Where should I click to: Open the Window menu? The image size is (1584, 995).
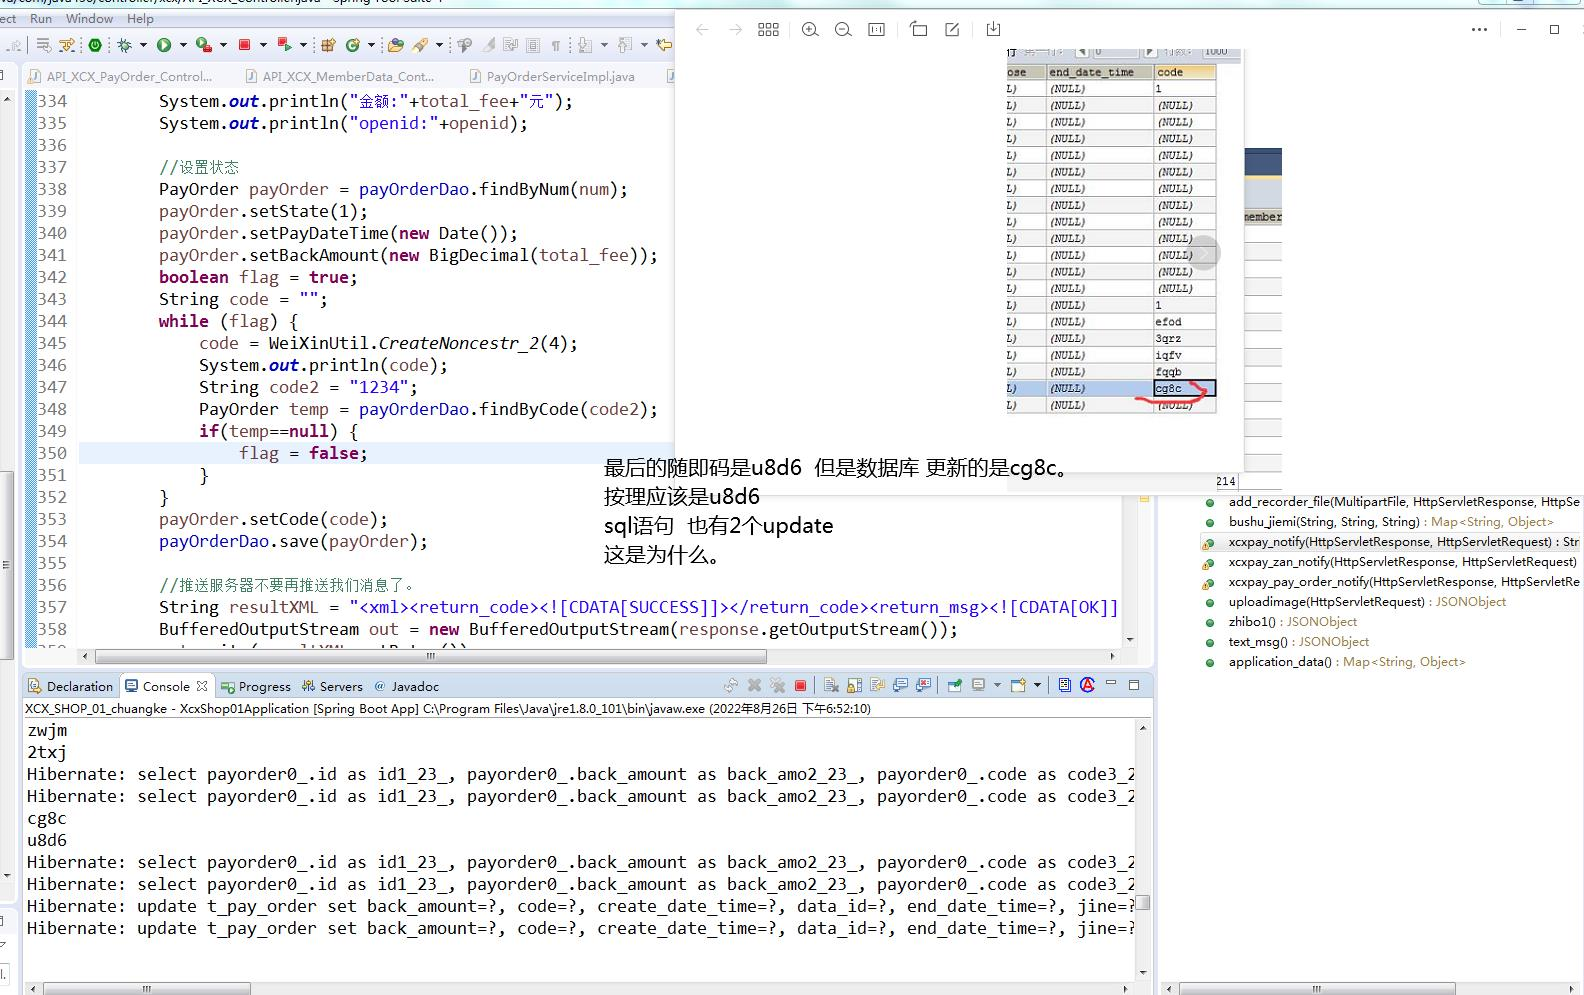click(x=89, y=18)
